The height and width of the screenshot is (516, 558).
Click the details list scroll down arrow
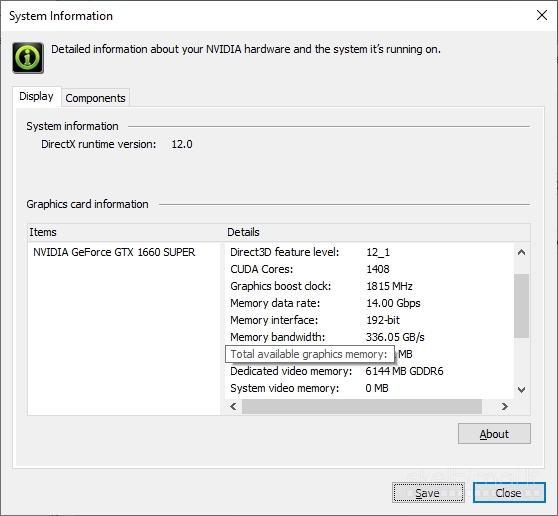(522, 390)
